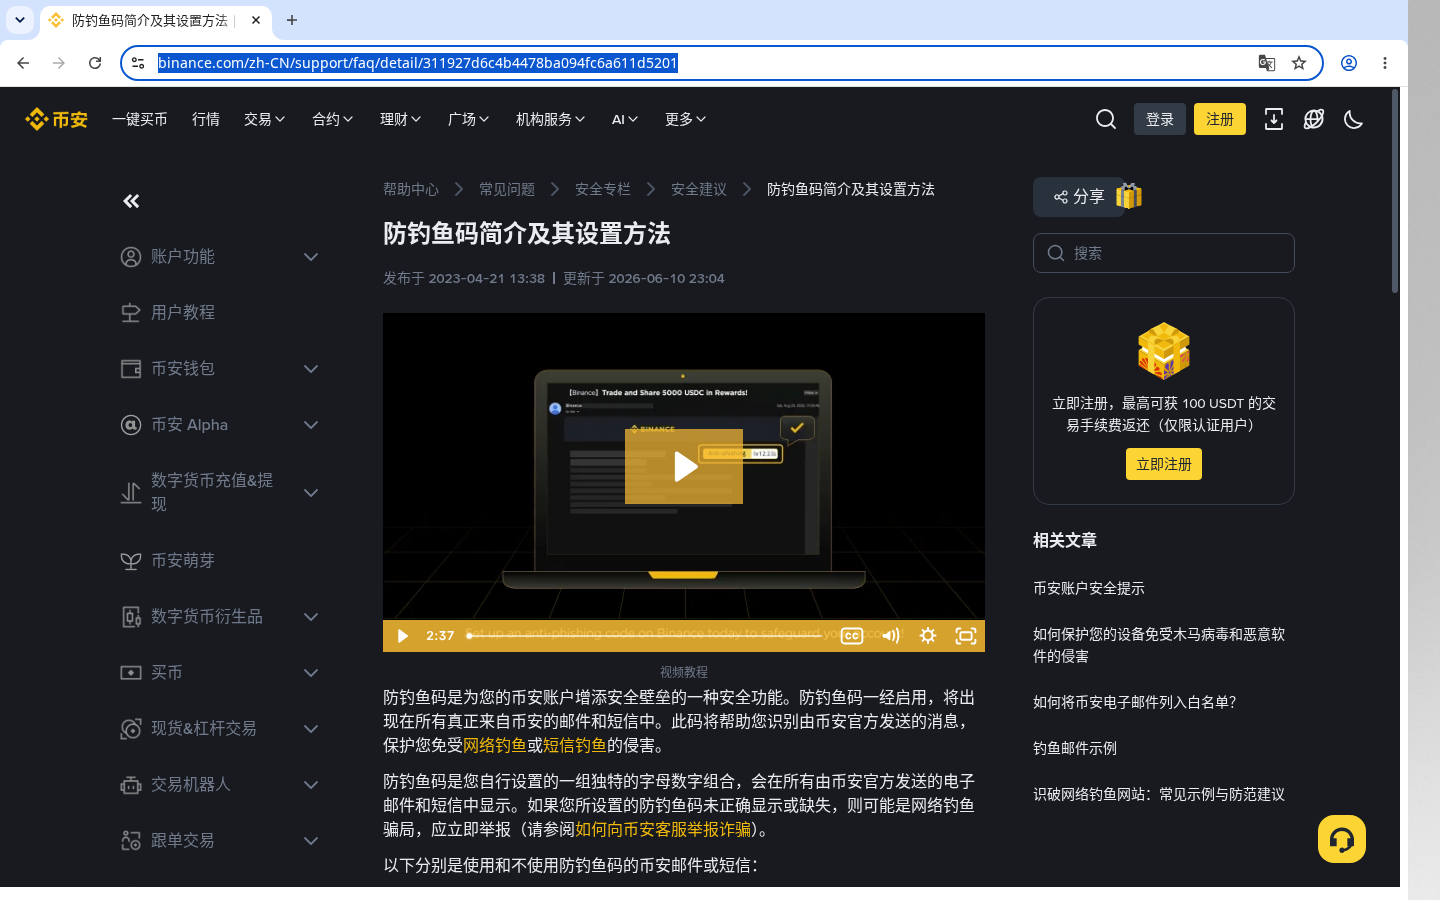Open related article 钓鱼邮件示例

pyautogui.click(x=1075, y=748)
